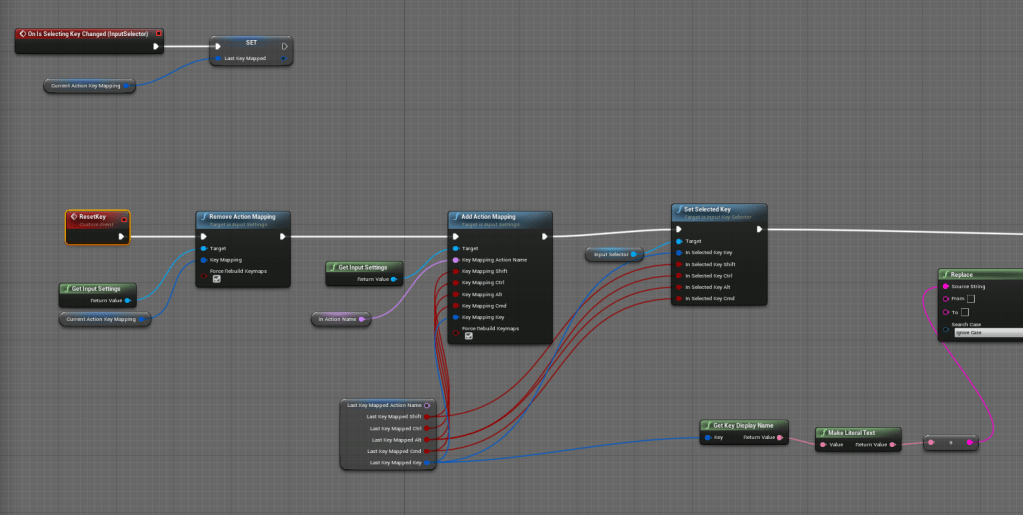1023x515 pixels.
Task: Uncheck Force Rebuild Keymaps on Remove Action Mapping
Action: pos(215,280)
